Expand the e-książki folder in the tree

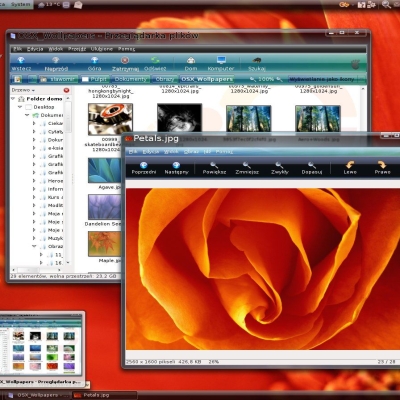[x=34, y=148]
